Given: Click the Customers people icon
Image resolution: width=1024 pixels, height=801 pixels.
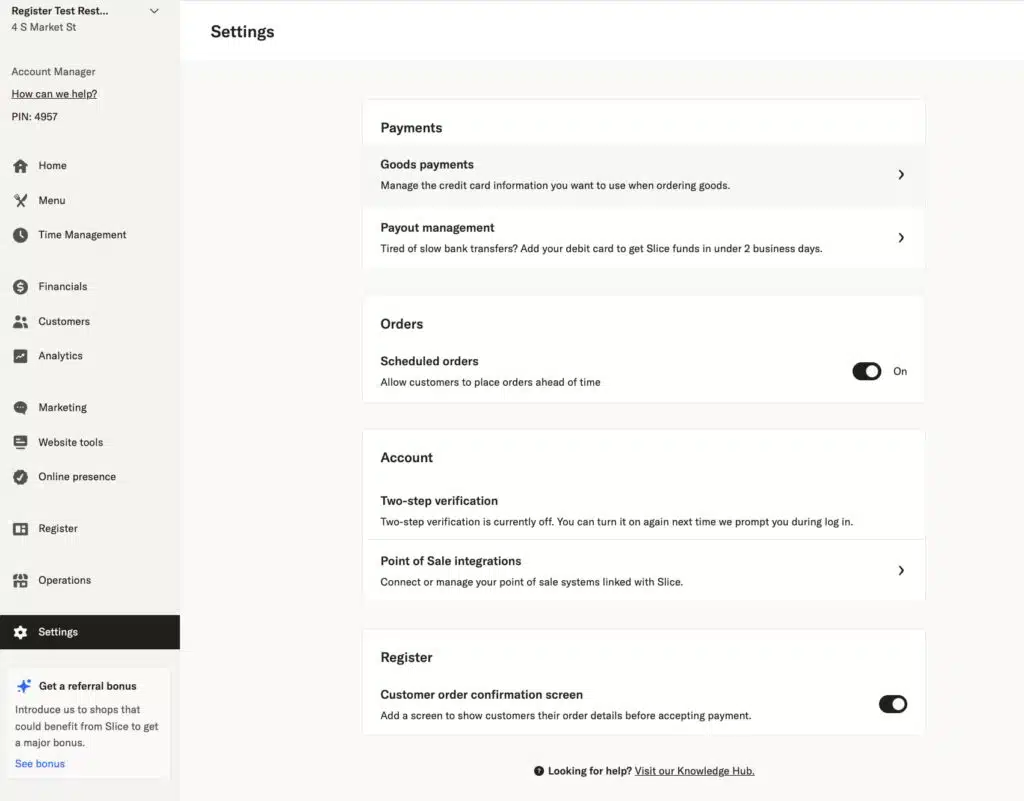Looking at the screenshot, I should (x=20, y=322).
